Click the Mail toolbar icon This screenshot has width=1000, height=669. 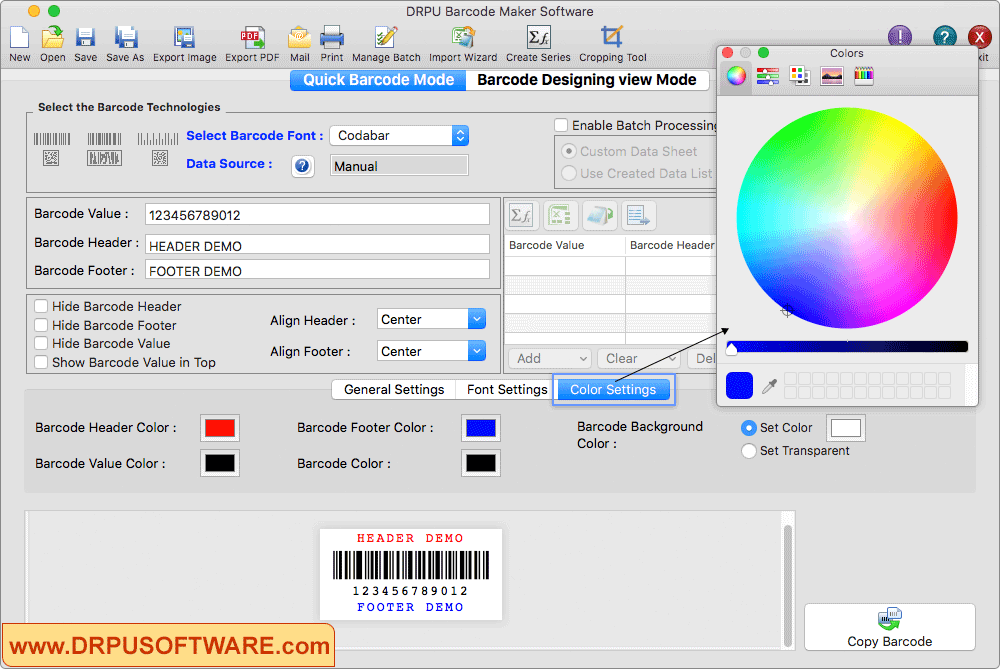(299, 37)
